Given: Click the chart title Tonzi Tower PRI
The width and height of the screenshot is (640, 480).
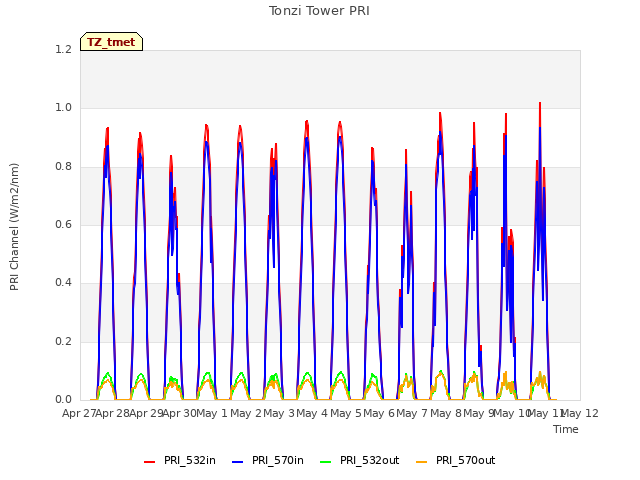Looking at the screenshot, I should click(319, 11).
